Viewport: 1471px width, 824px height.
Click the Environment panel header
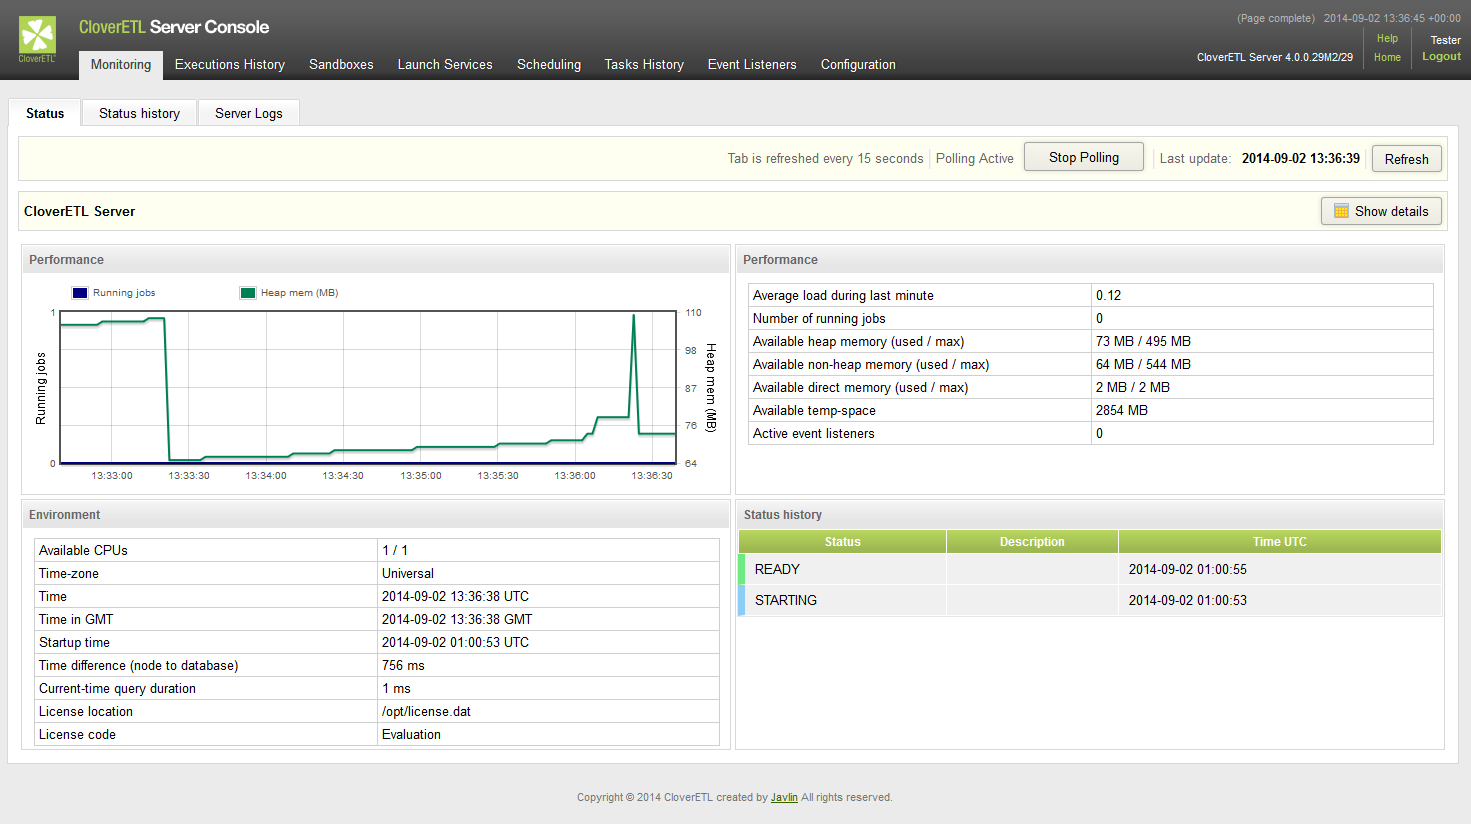pyautogui.click(x=376, y=514)
